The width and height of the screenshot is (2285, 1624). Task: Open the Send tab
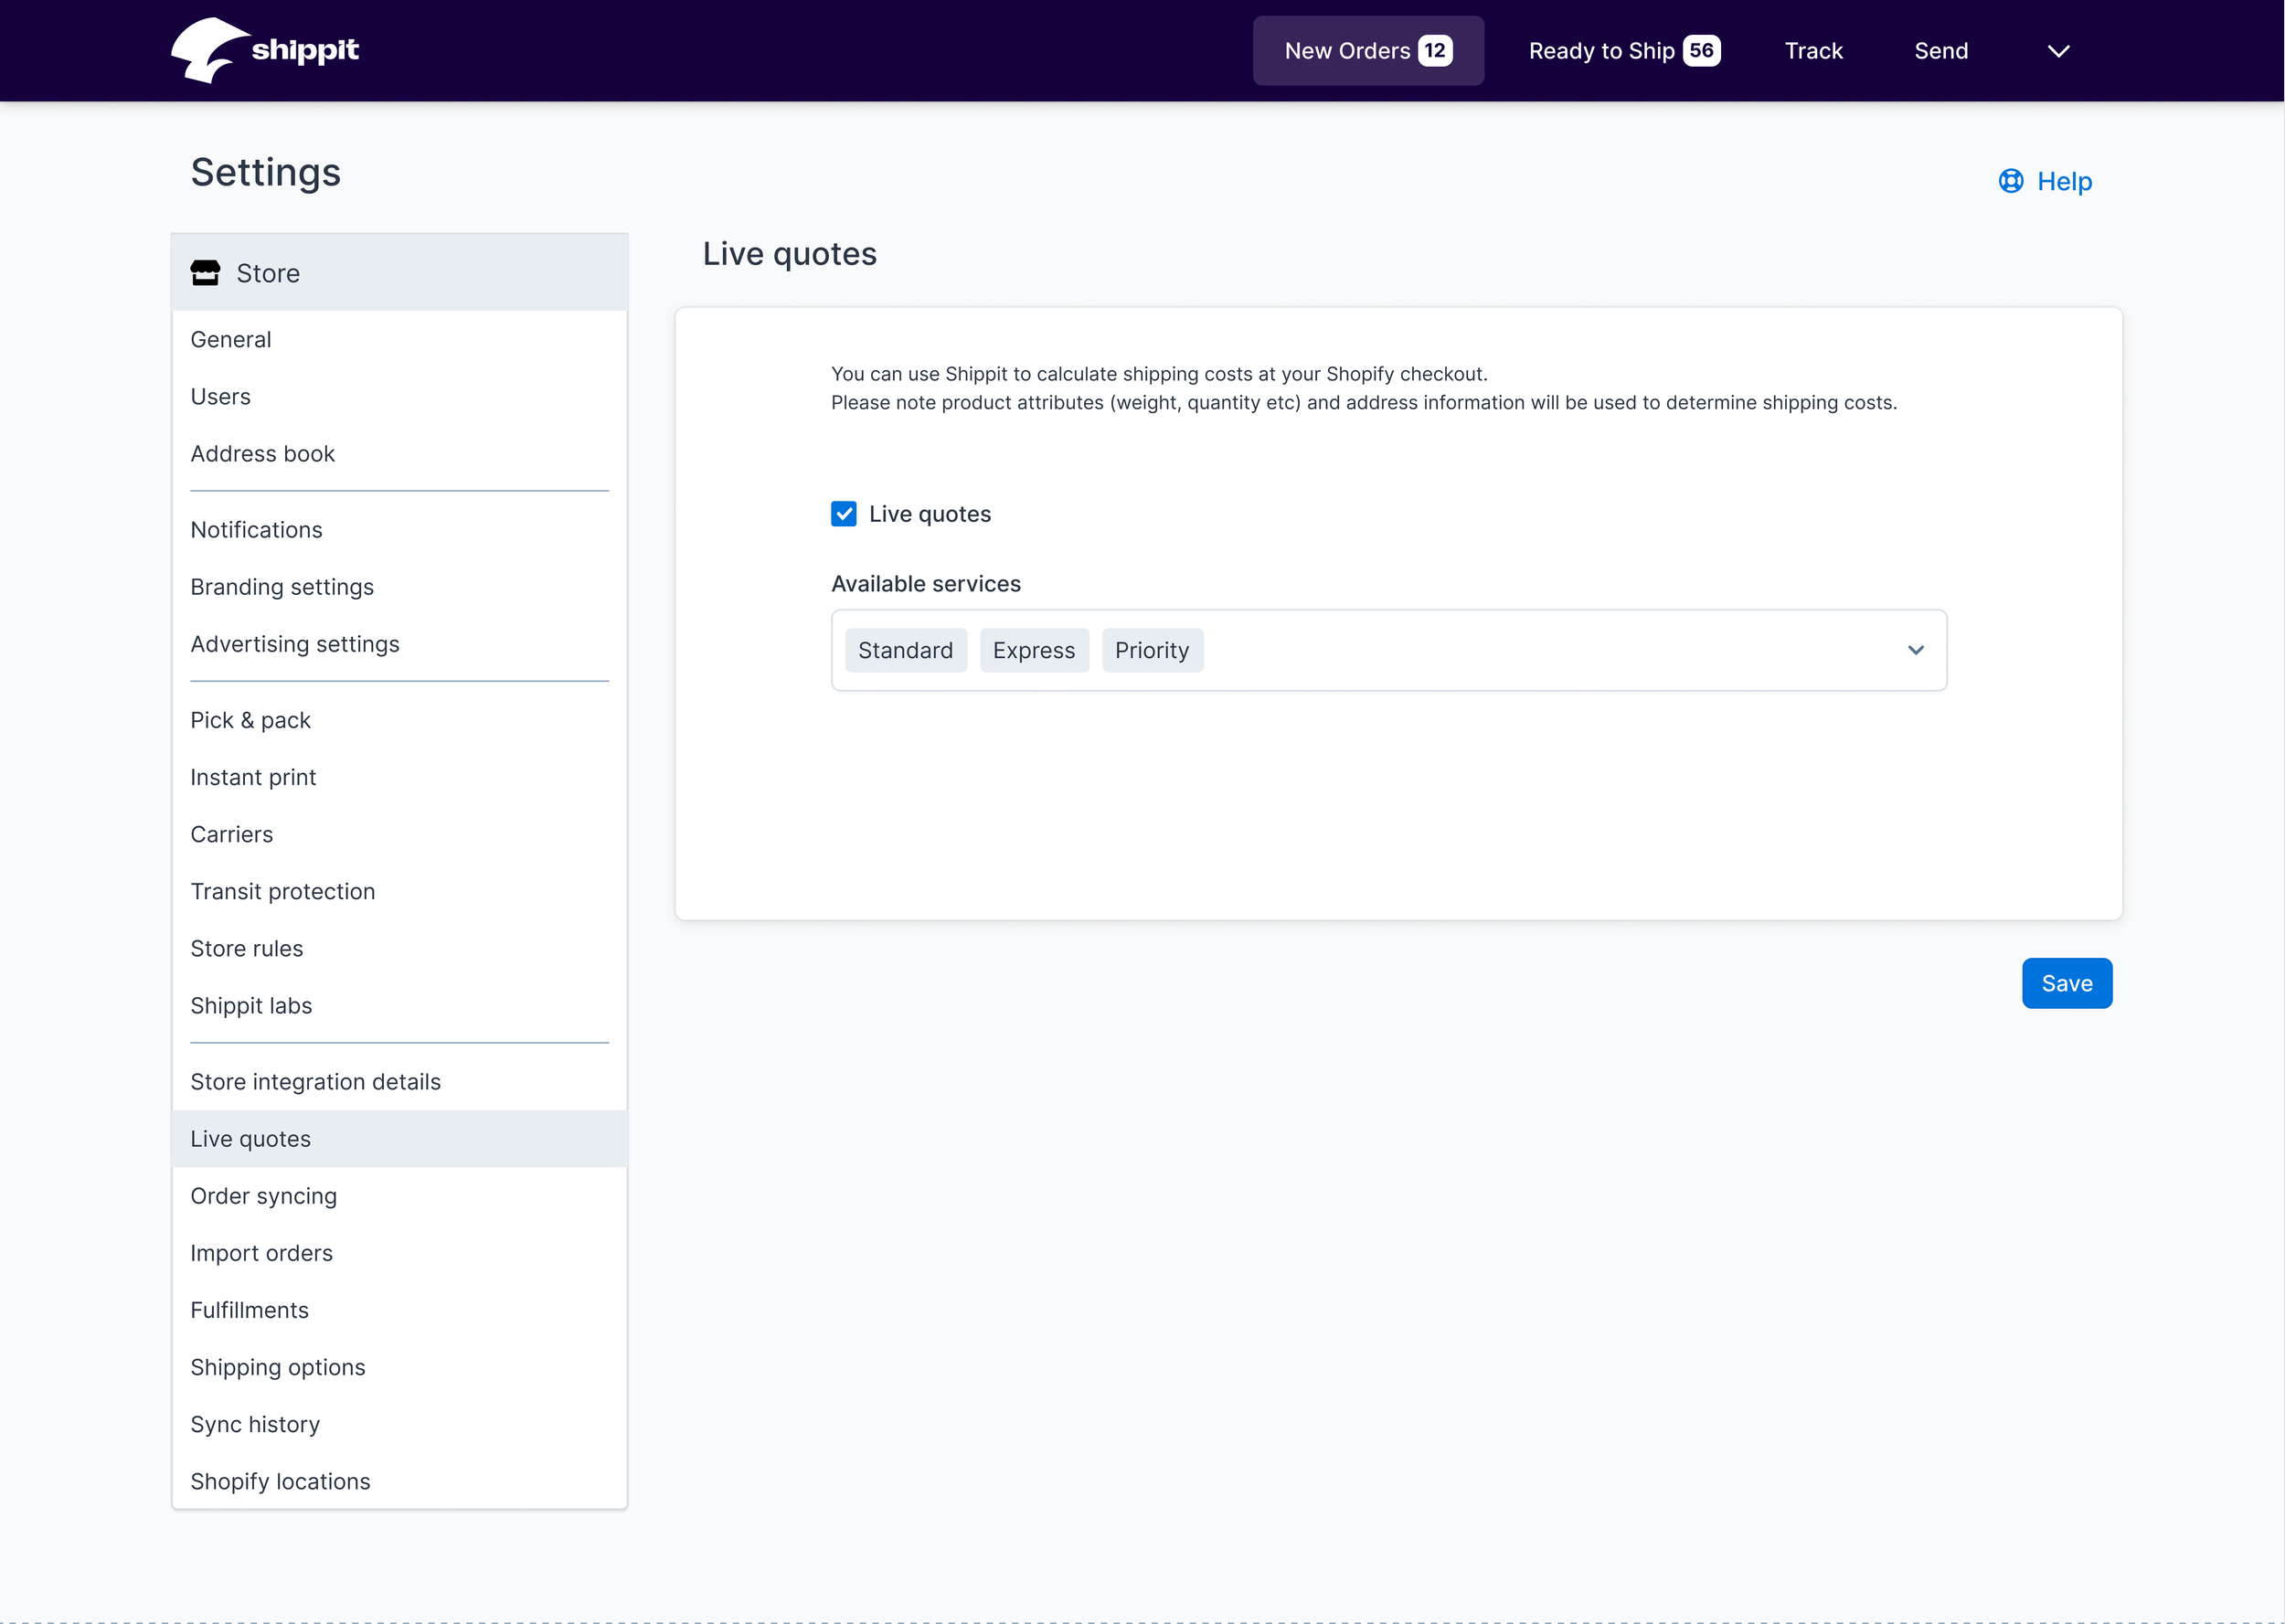[1940, 51]
